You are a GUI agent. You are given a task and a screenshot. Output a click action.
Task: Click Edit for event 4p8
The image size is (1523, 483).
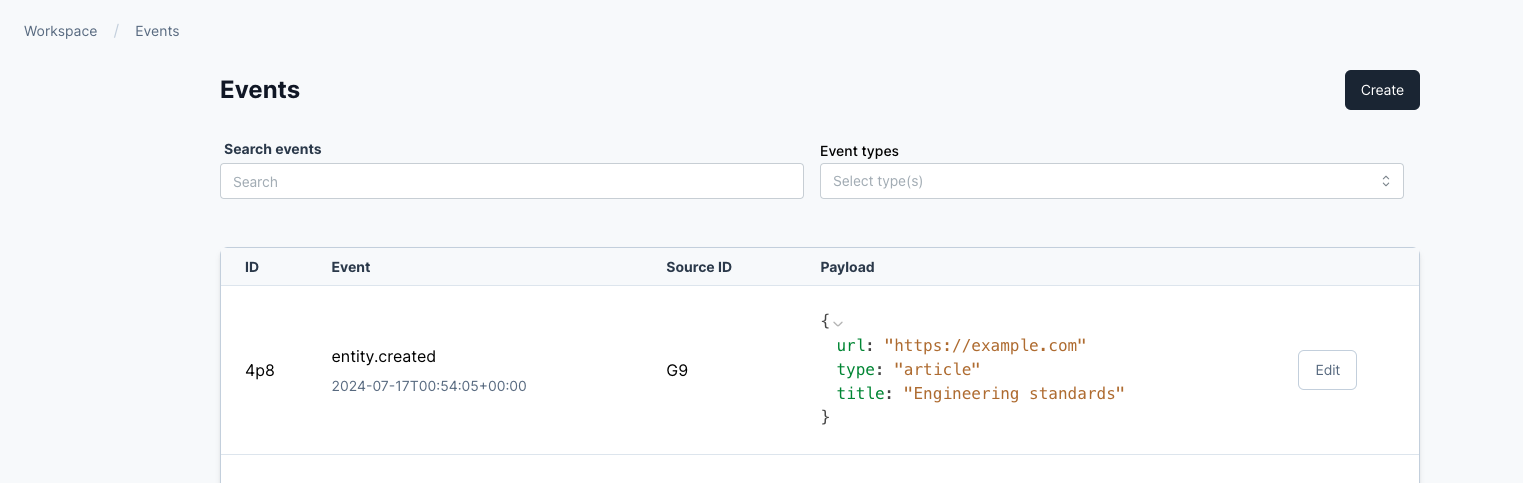(1326, 370)
